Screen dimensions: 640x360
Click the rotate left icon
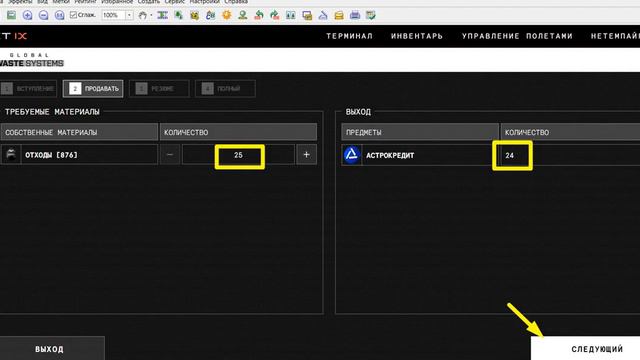pyautogui.click(x=259, y=16)
